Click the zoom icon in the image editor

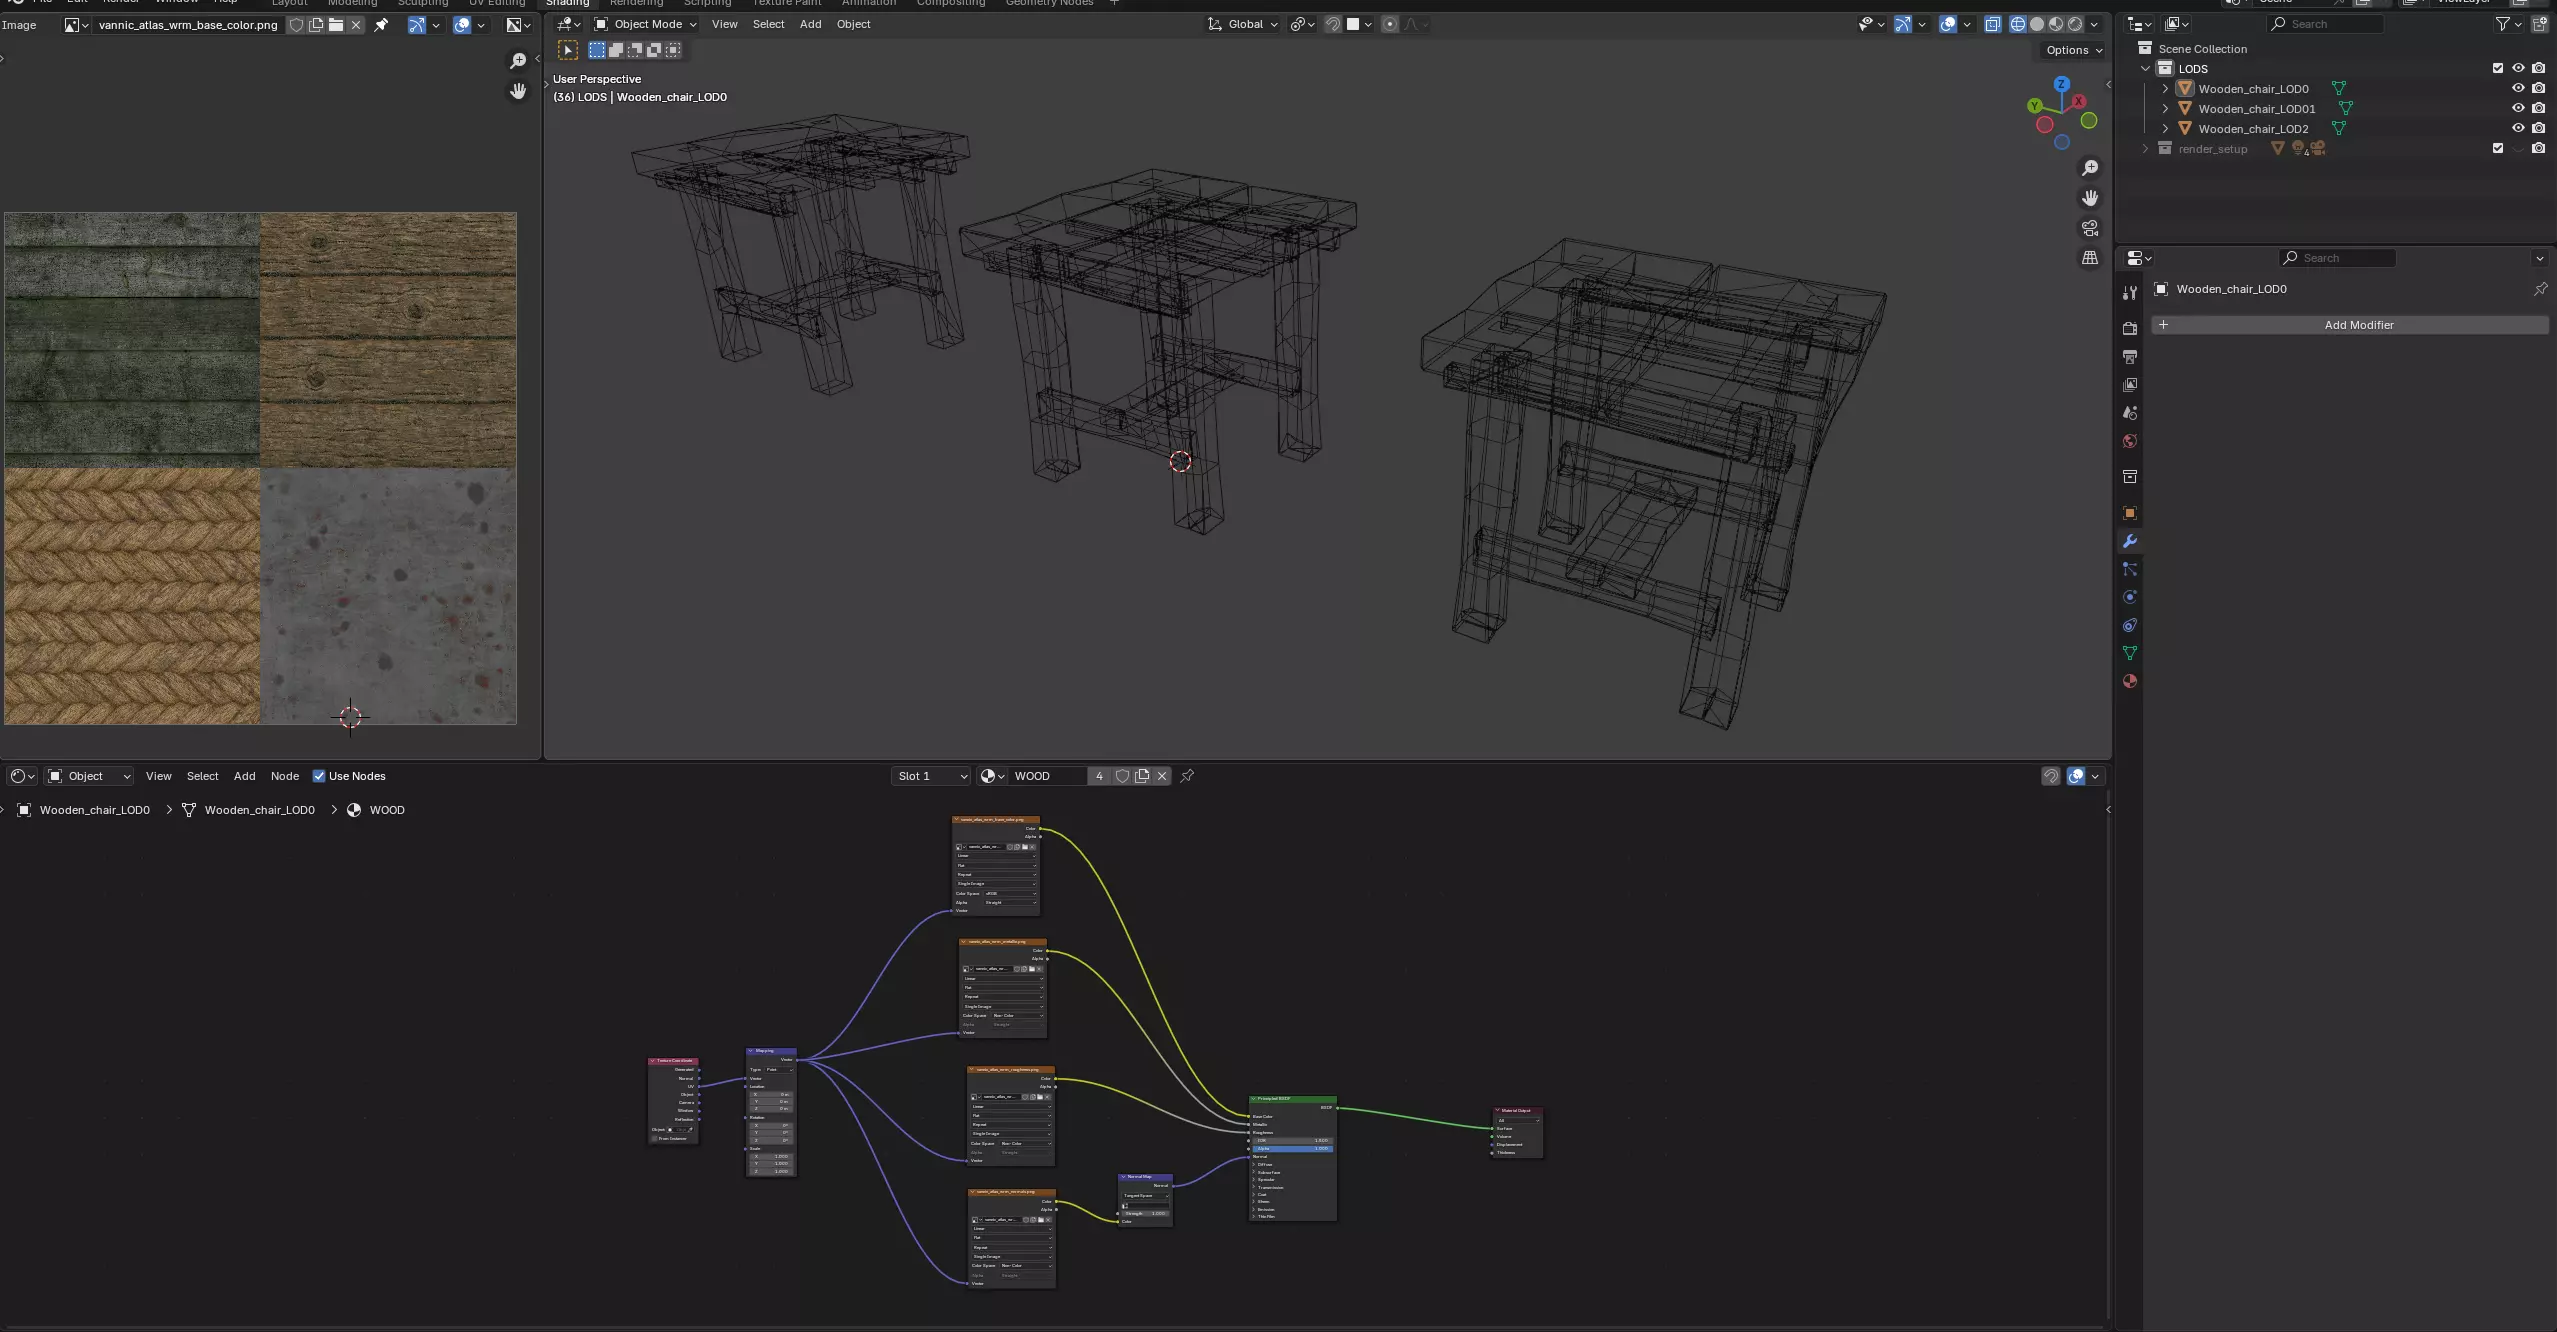click(518, 61)
